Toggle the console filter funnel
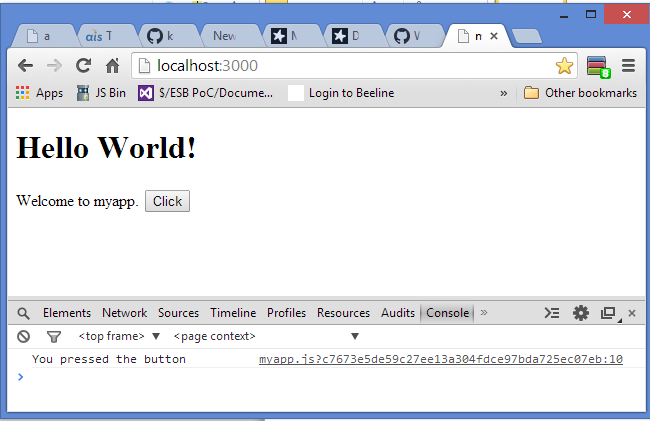This screenshot has height=421, width=650. (54, 336)
